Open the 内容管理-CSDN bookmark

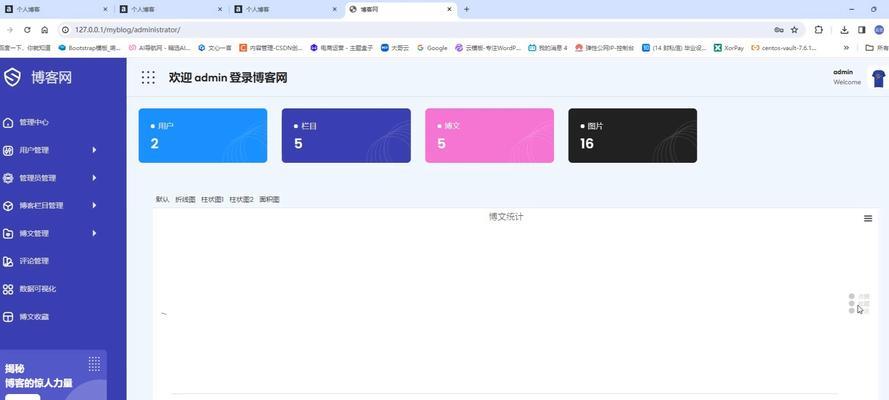pyautogui.click(x=271, y=48)
